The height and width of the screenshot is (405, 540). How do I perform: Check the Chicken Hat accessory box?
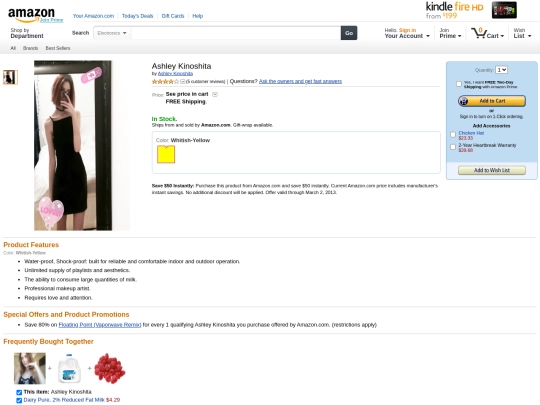pos(453,135)
